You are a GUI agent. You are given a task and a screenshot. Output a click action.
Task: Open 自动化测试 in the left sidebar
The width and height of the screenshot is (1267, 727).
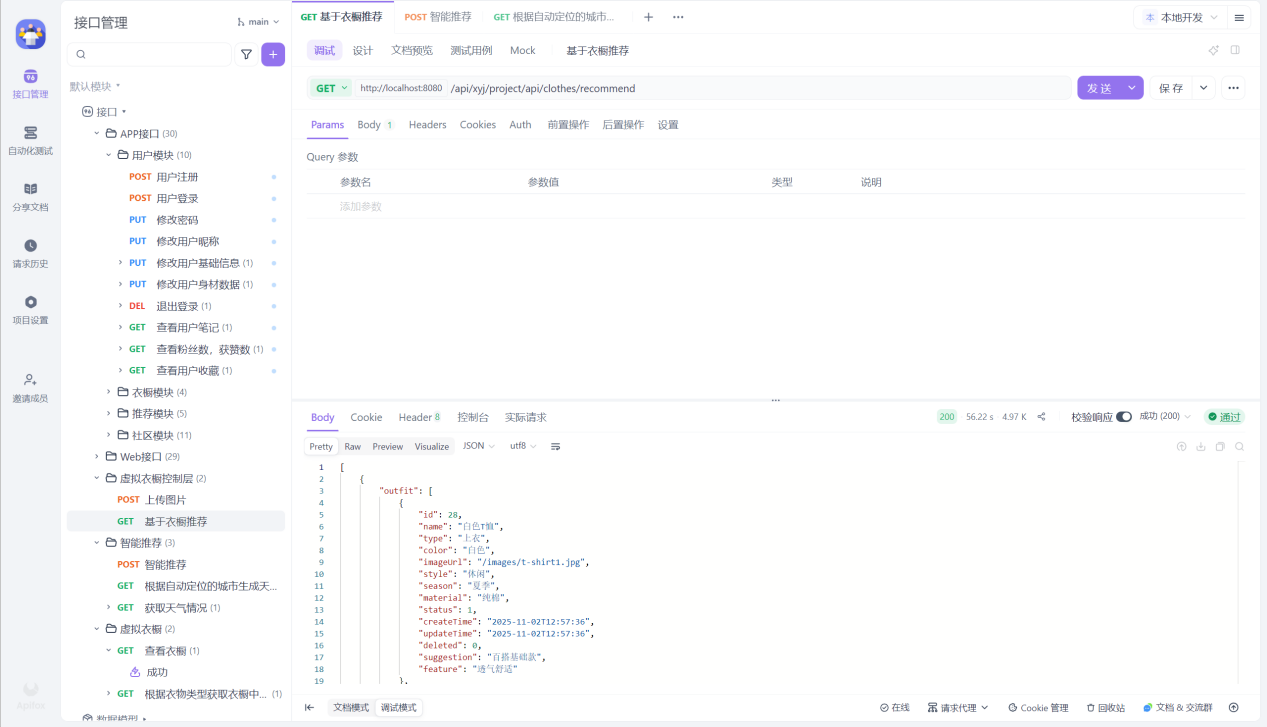point(30,140)
